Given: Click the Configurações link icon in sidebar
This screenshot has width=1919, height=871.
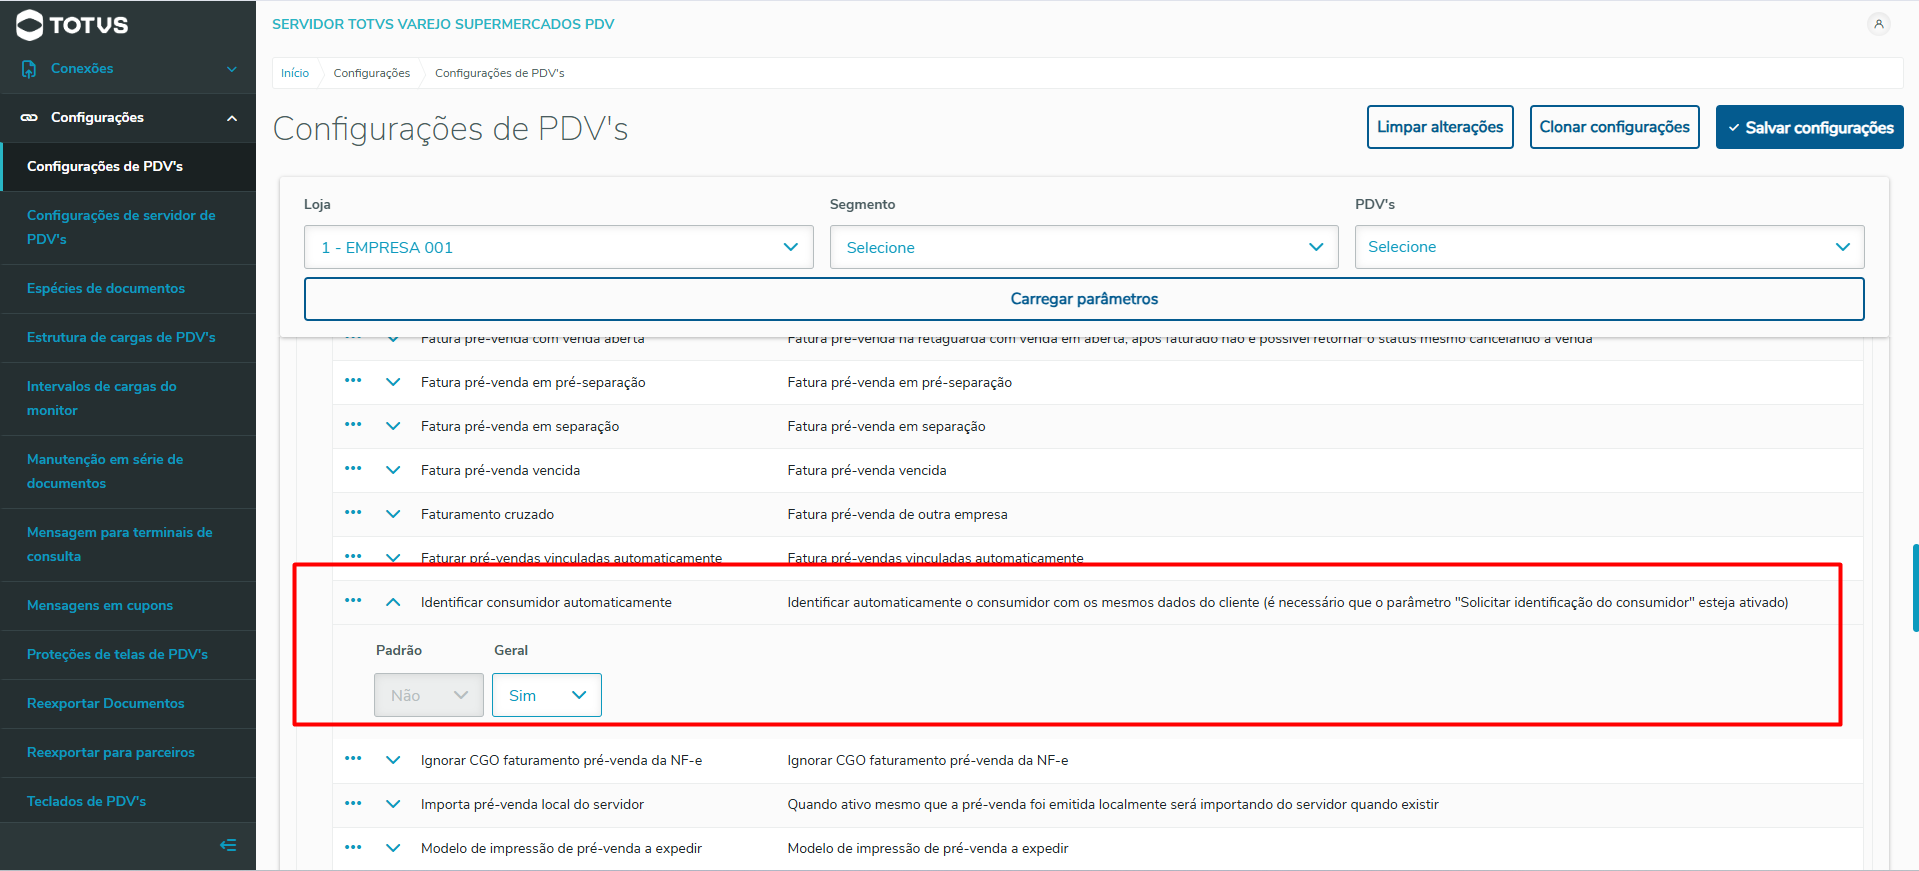Looking at the screenshot, I should (x=29, y=118).
